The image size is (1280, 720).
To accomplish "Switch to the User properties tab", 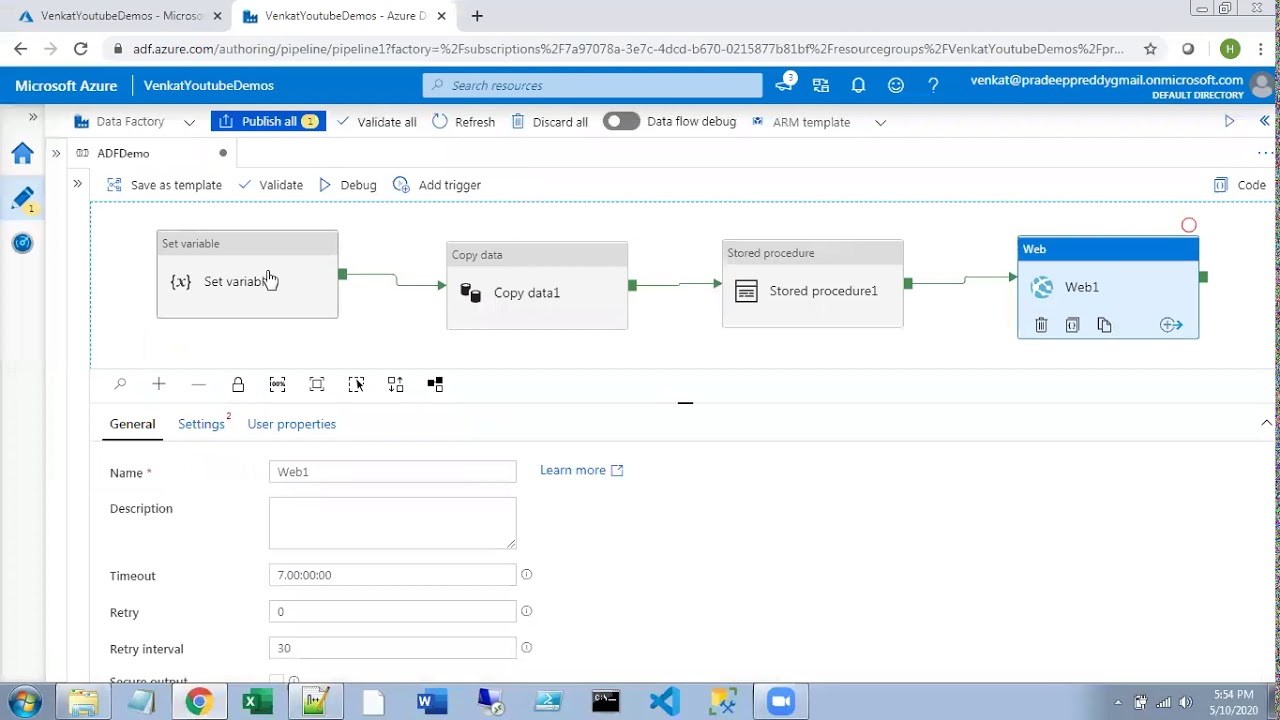I will tap(291, 424).
